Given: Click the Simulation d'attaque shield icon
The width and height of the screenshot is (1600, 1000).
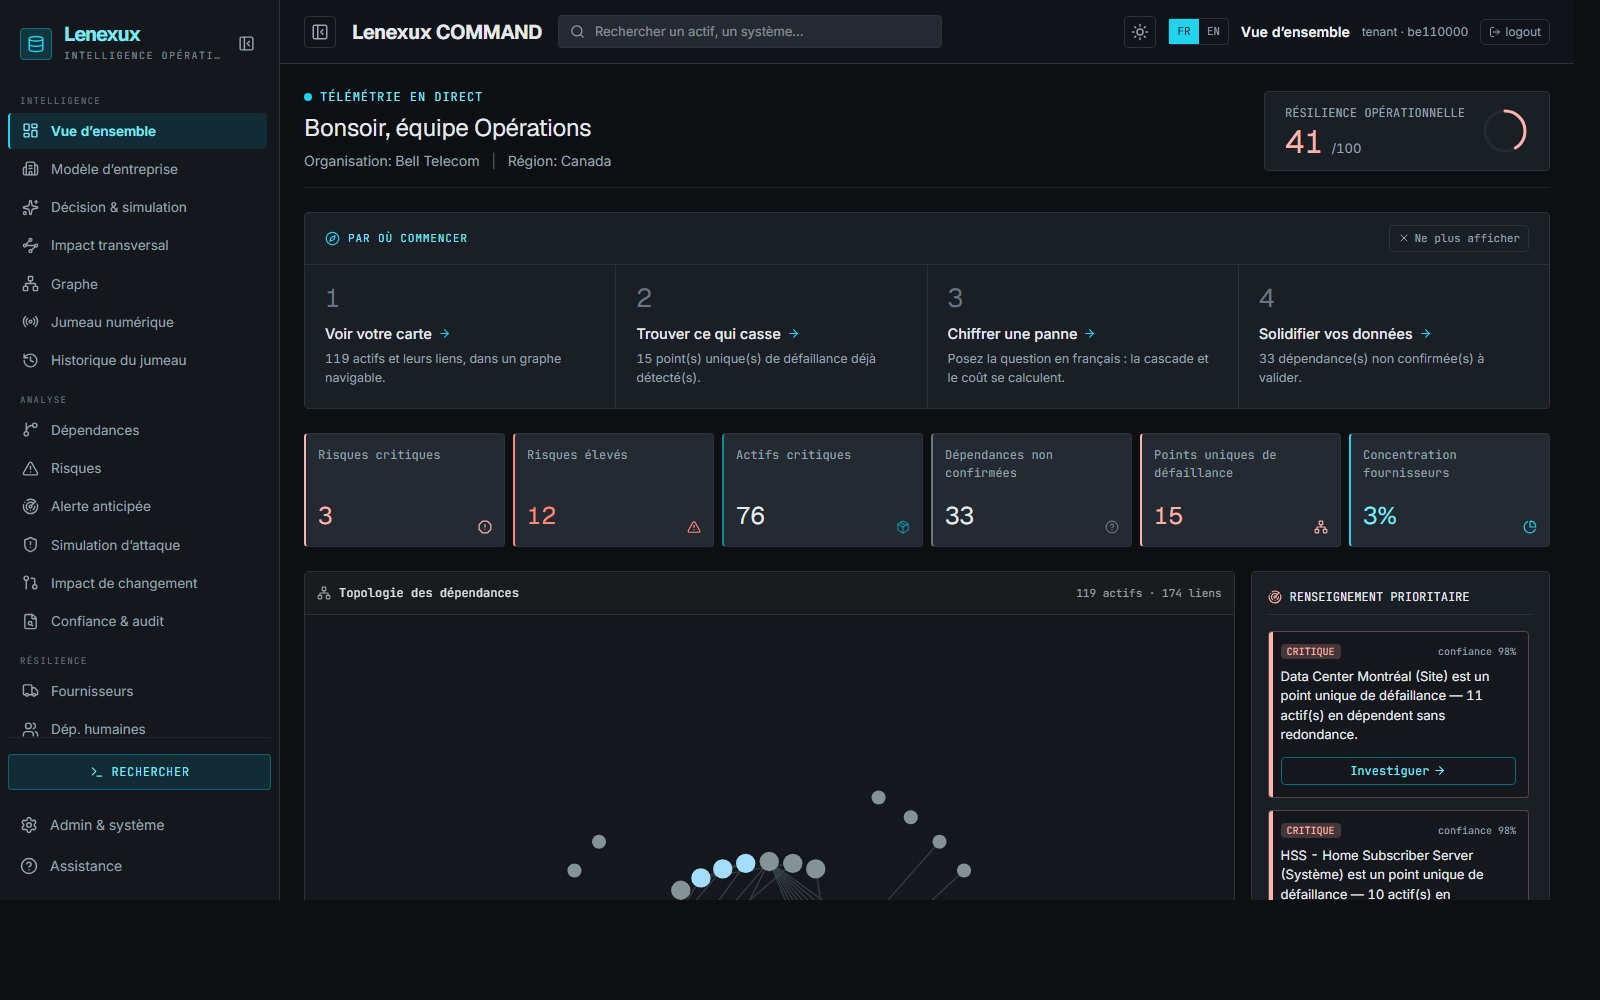Looking at the screenshot, I should (x=31, y=545).
